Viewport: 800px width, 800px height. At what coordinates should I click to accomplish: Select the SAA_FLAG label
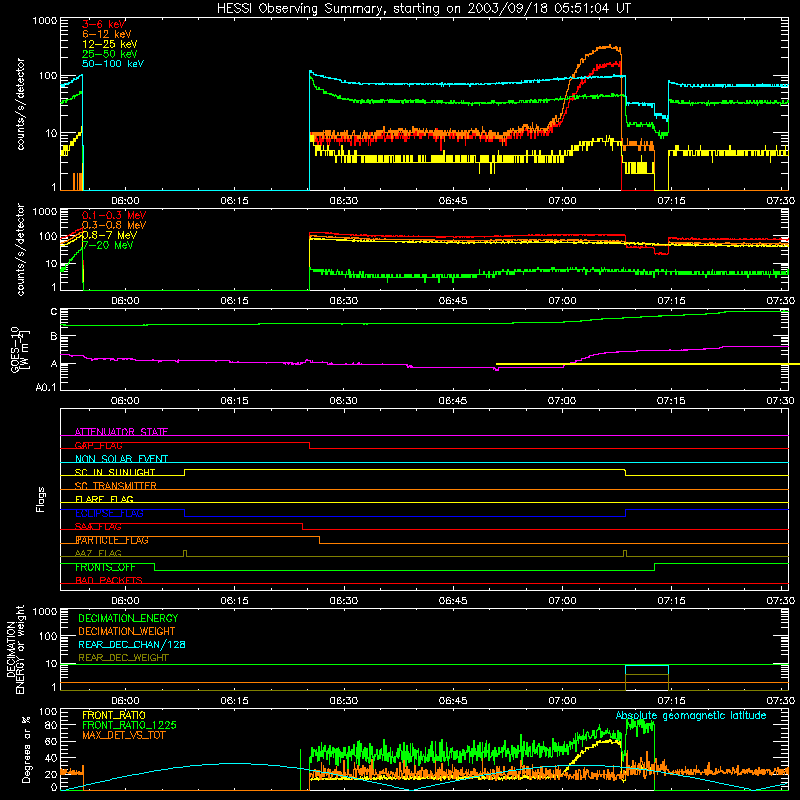(98, 527)
